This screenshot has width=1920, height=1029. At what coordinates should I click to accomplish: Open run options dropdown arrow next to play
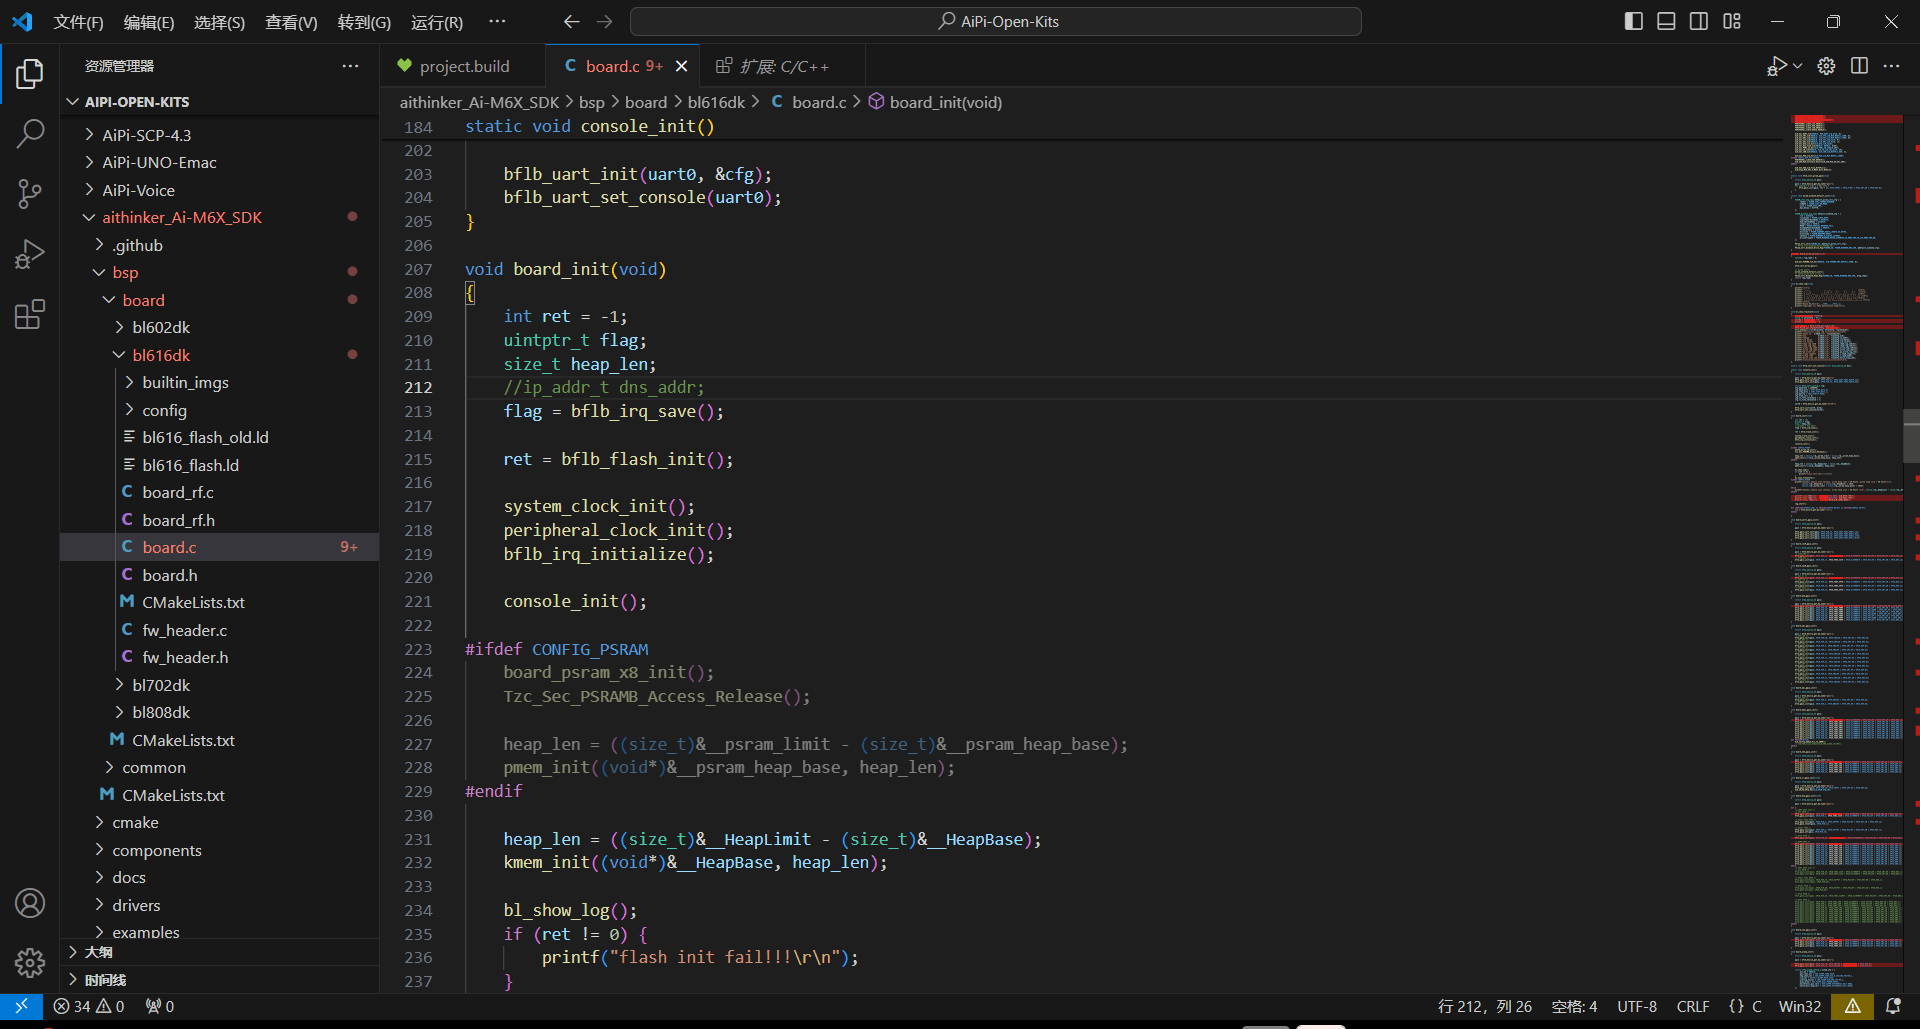tap(1797, 66)
